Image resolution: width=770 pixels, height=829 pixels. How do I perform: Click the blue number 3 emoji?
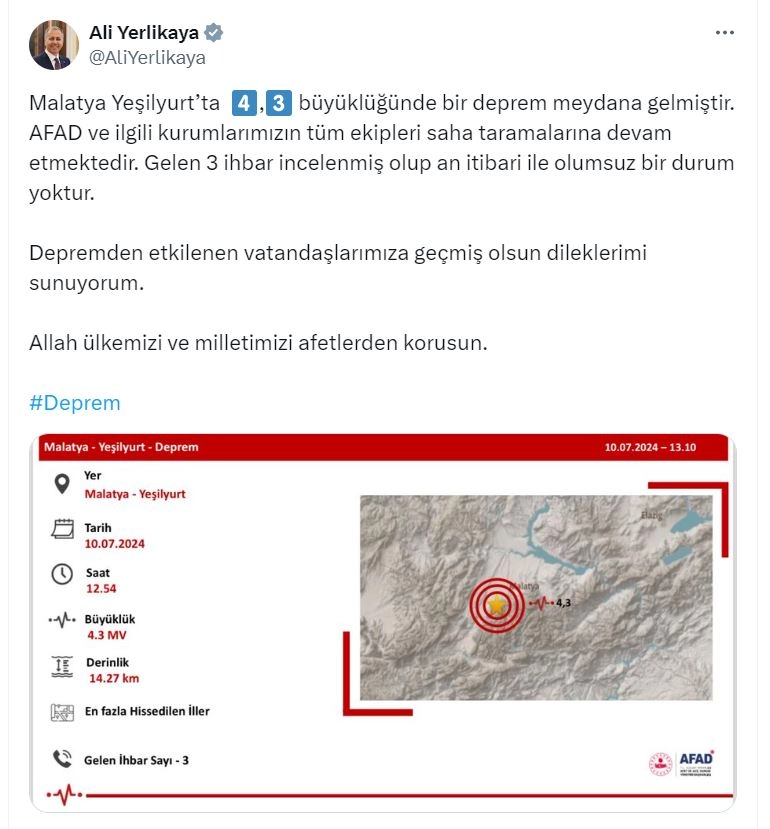(x=278, y=103)
